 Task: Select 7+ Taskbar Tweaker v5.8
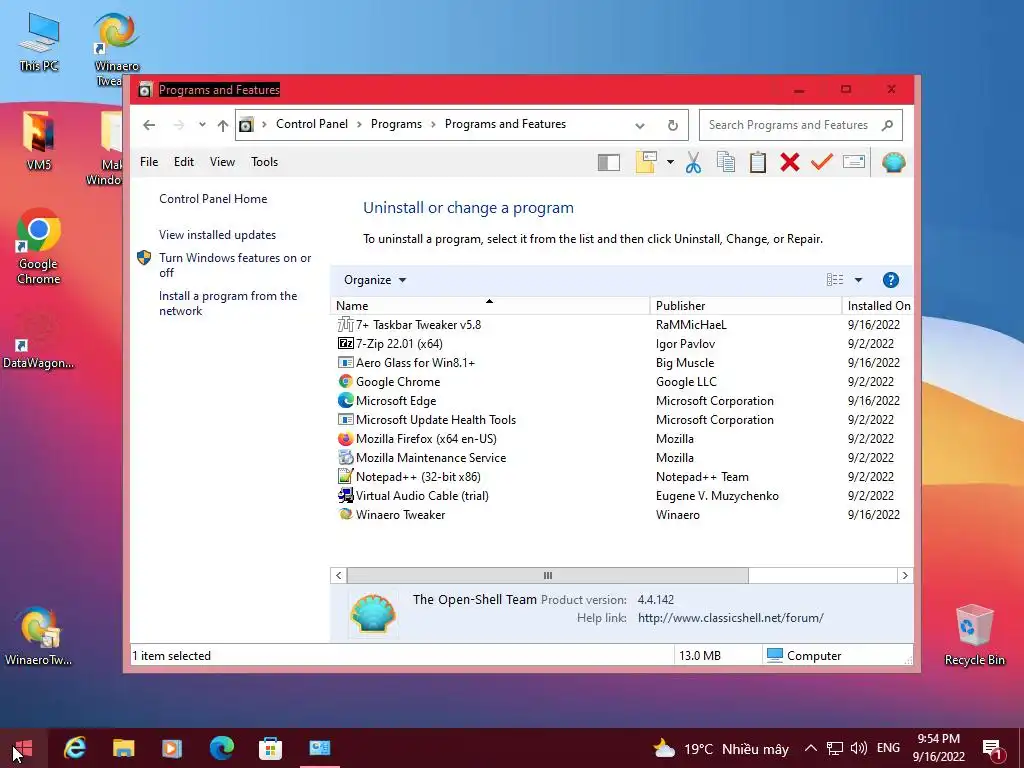418,325
